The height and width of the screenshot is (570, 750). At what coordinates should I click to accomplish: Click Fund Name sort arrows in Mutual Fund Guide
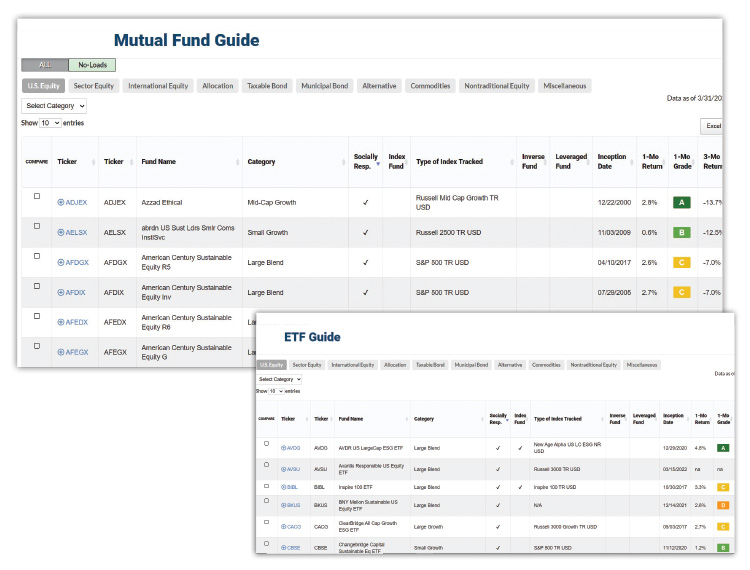click(238, 162)
